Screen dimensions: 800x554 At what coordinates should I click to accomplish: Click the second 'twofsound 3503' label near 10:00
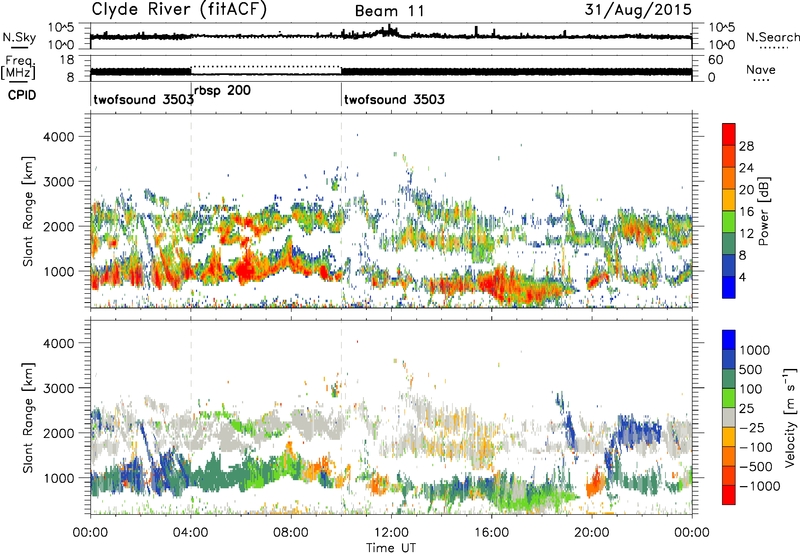click(x=394, y=99)
